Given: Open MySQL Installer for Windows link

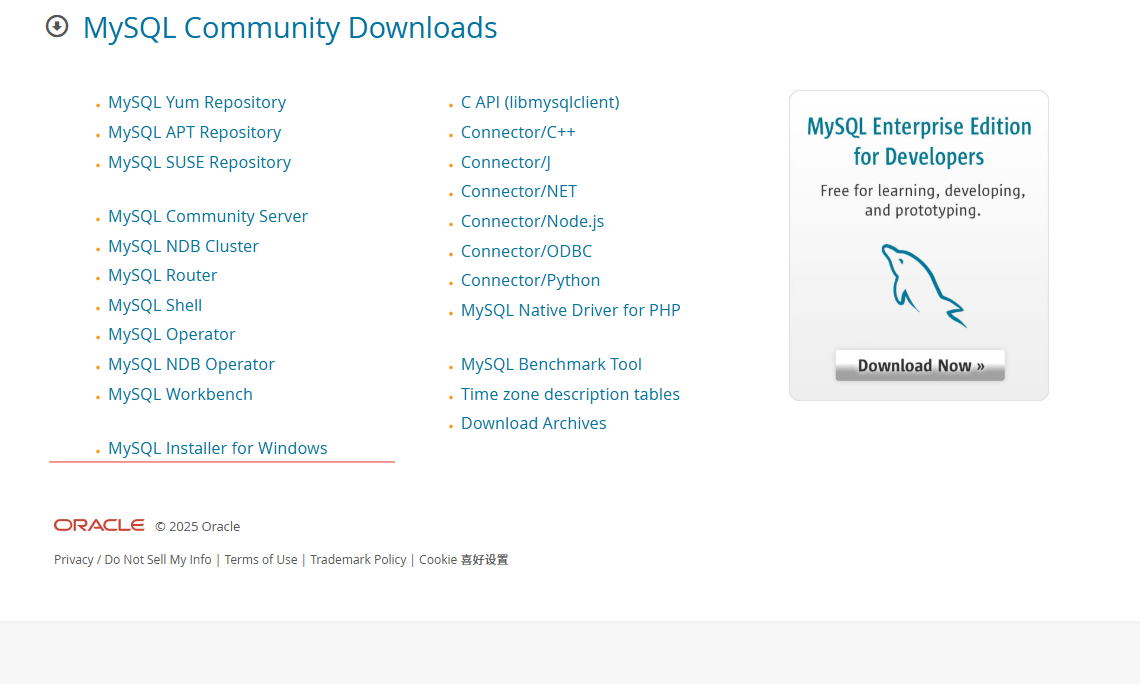Looking at the screenshot, I should pyautogui.click(x=217, y=448).
